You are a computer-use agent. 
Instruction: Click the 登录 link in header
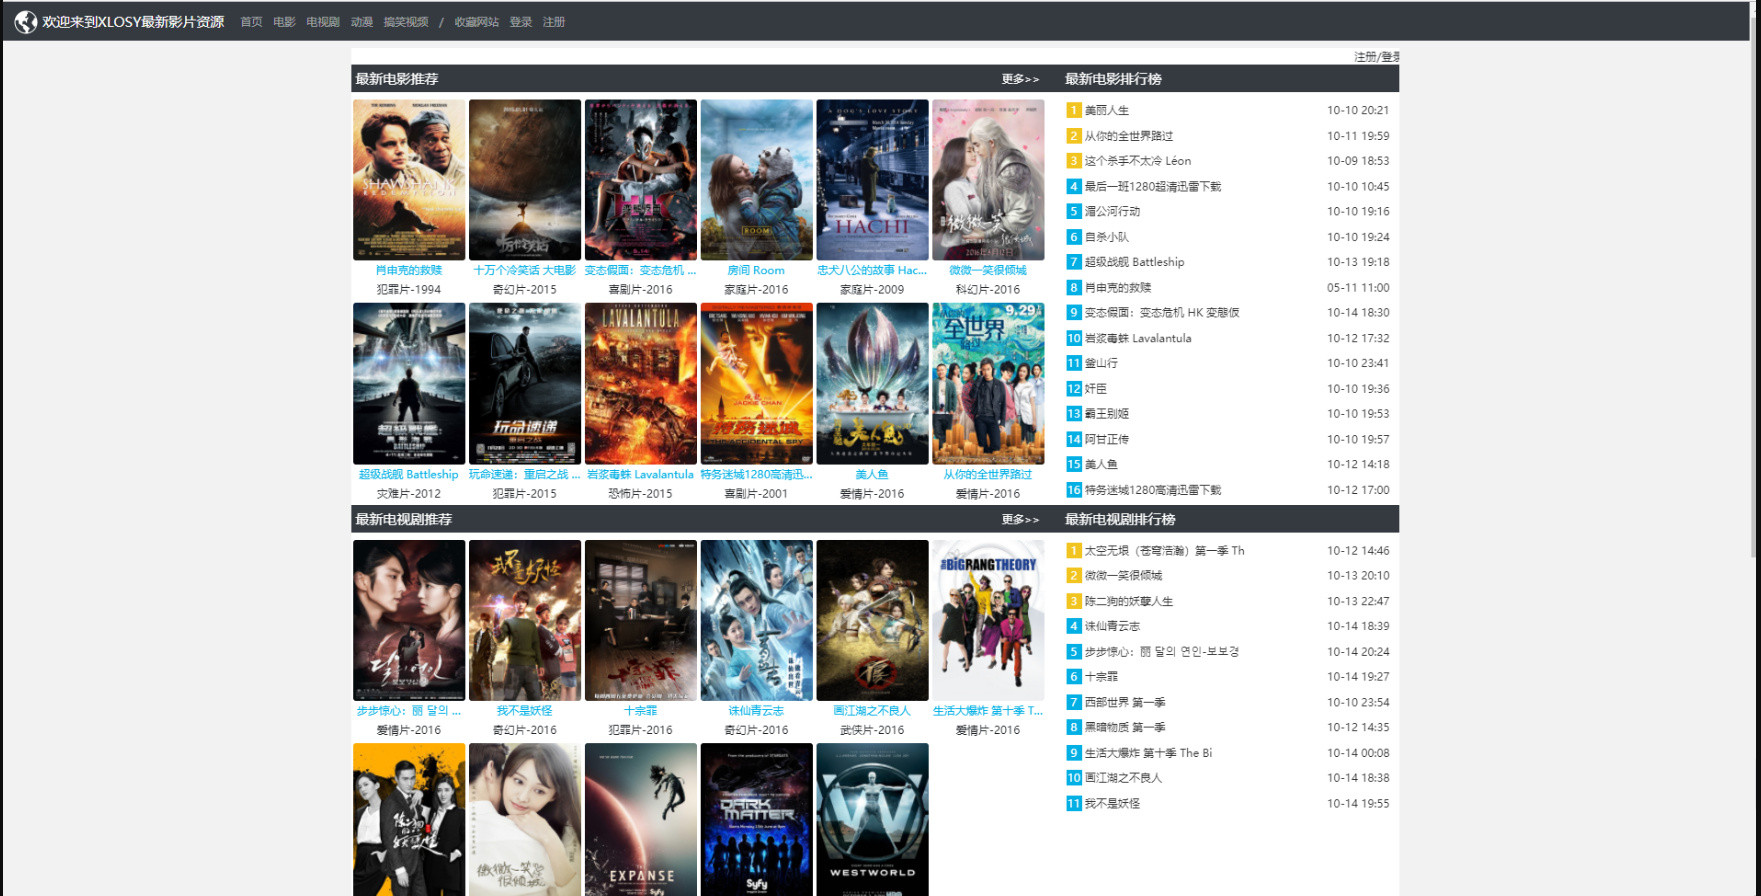[521, 22]
